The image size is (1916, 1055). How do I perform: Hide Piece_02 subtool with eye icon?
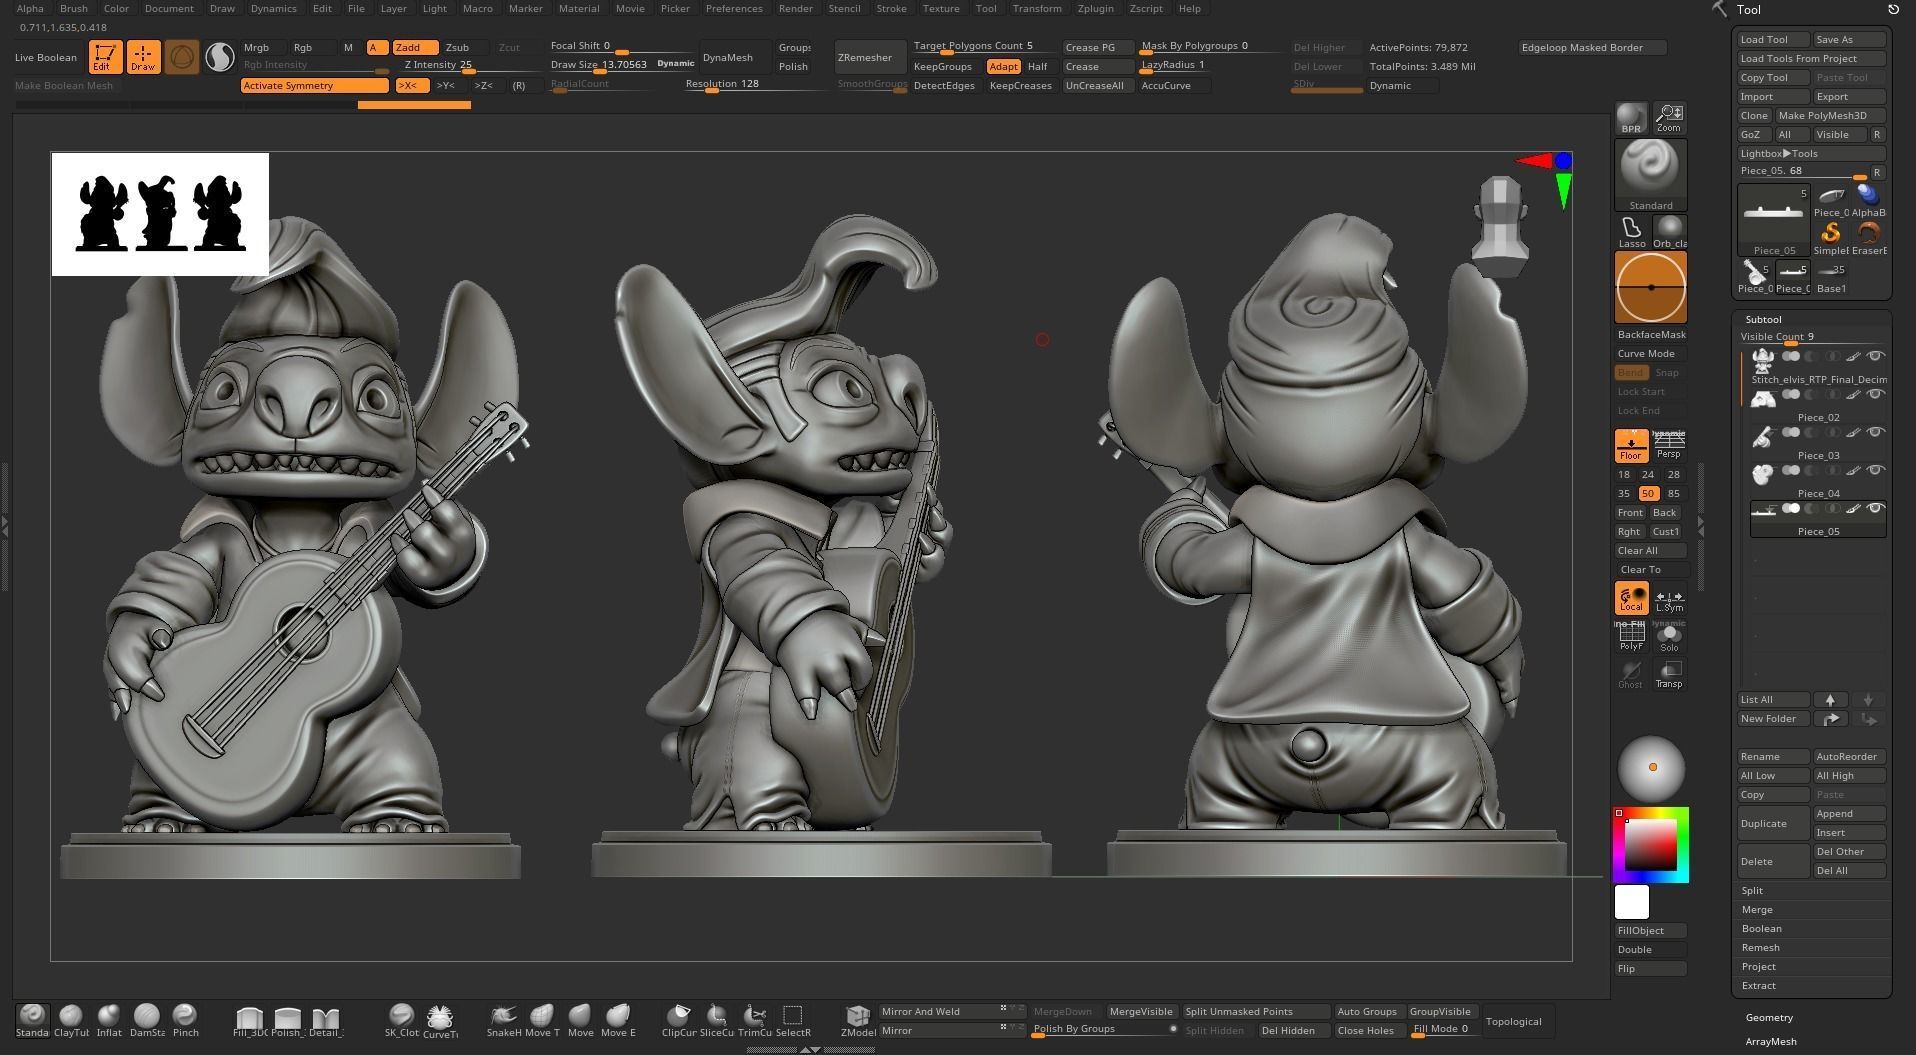click(1876, 394)
